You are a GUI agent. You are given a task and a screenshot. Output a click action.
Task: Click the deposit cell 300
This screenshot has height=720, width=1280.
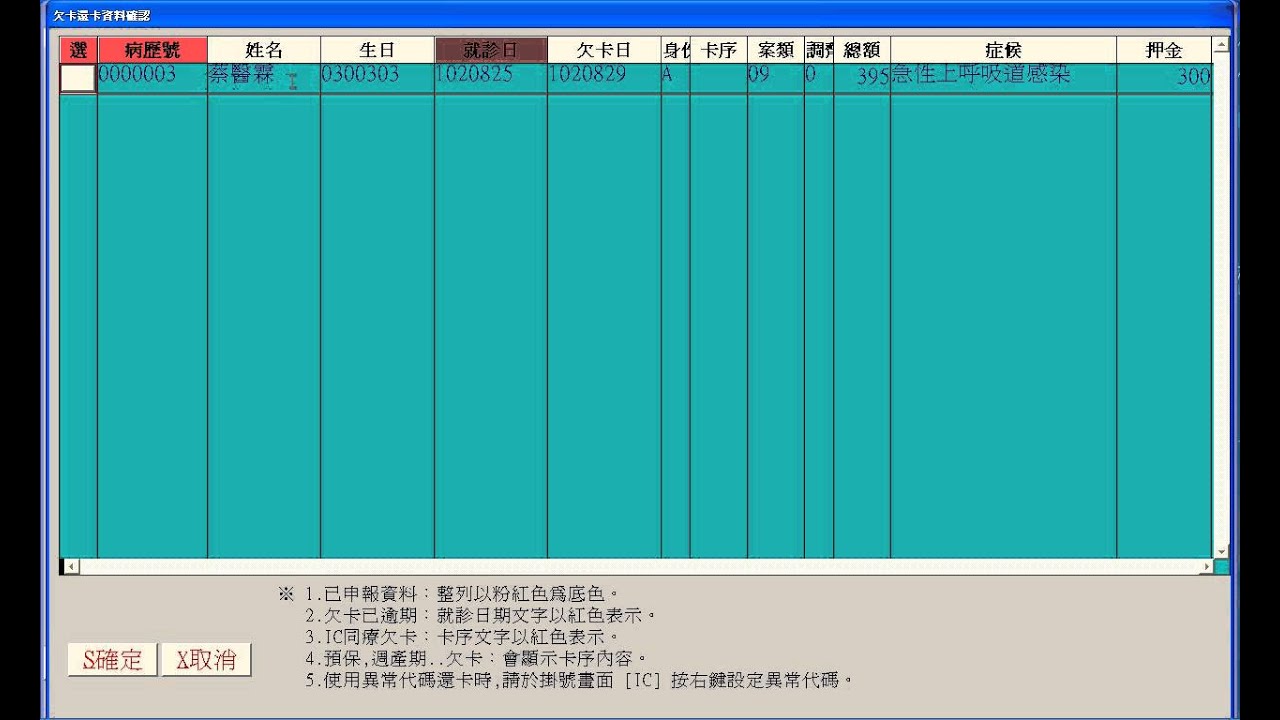[1164, 78]
